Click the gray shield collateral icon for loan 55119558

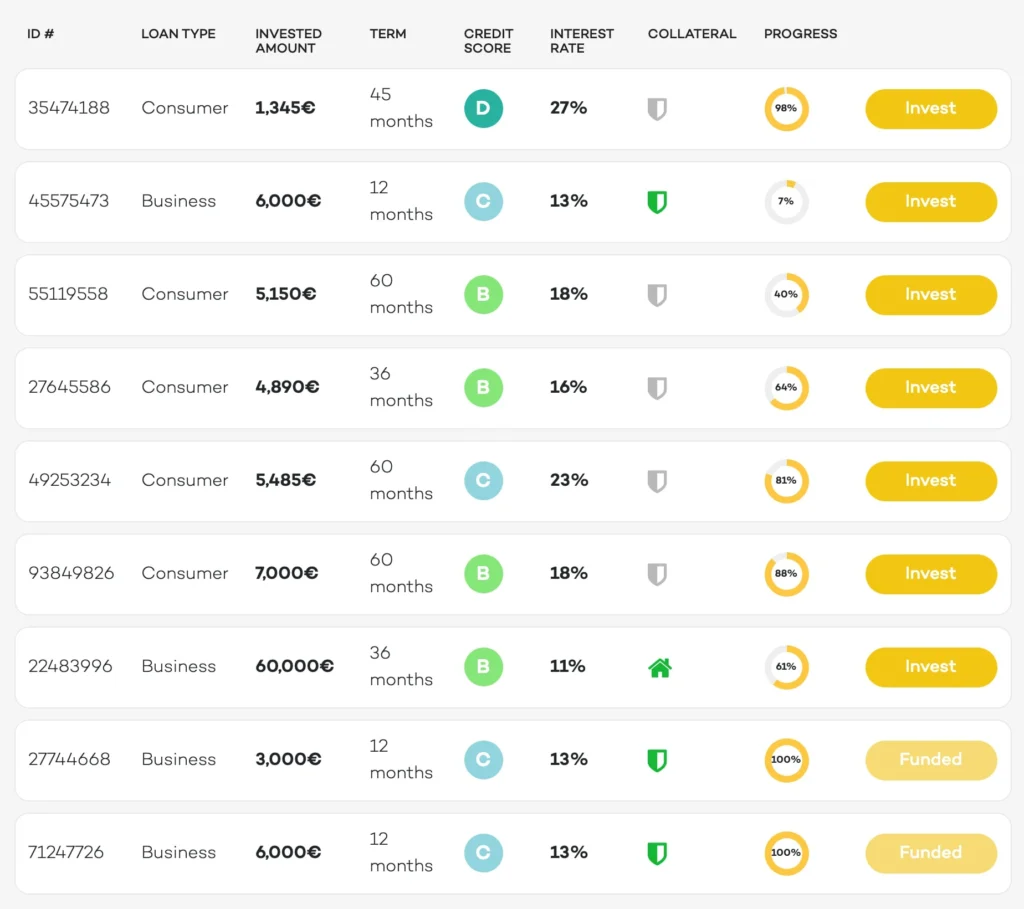click(x=657, y=295)
